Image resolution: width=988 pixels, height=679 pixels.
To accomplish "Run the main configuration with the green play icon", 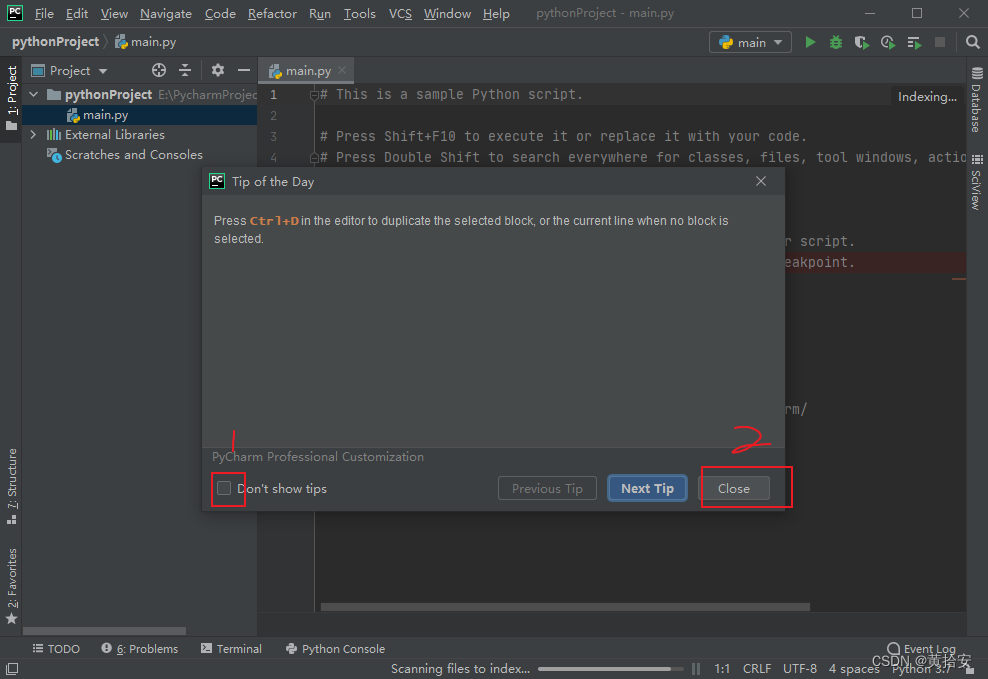I will click(810, 42).
